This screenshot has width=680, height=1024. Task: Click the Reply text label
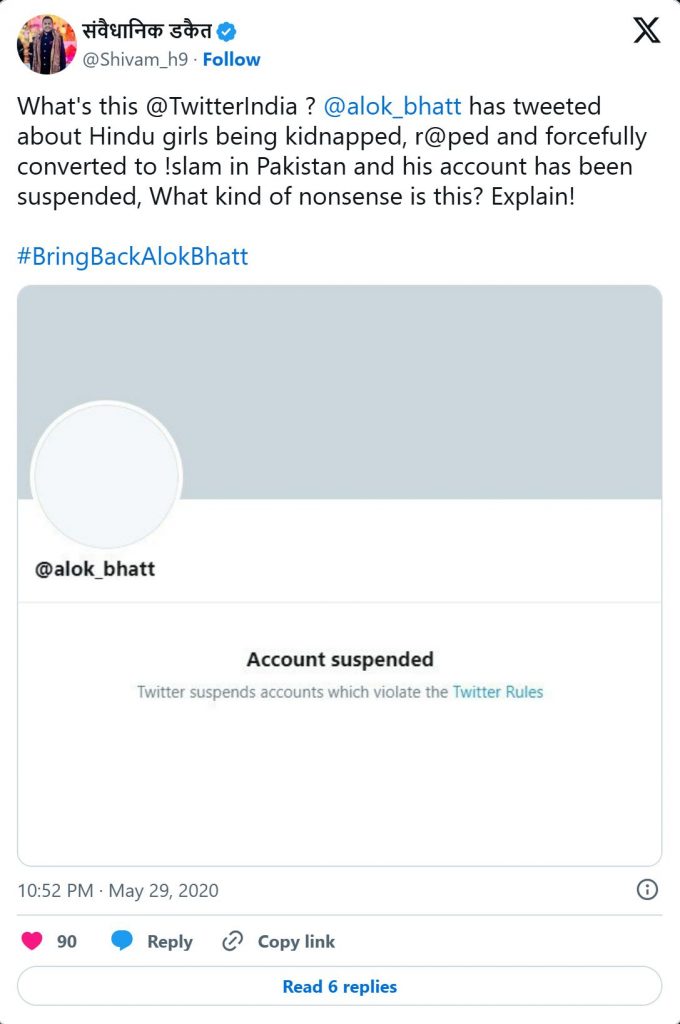170,942
